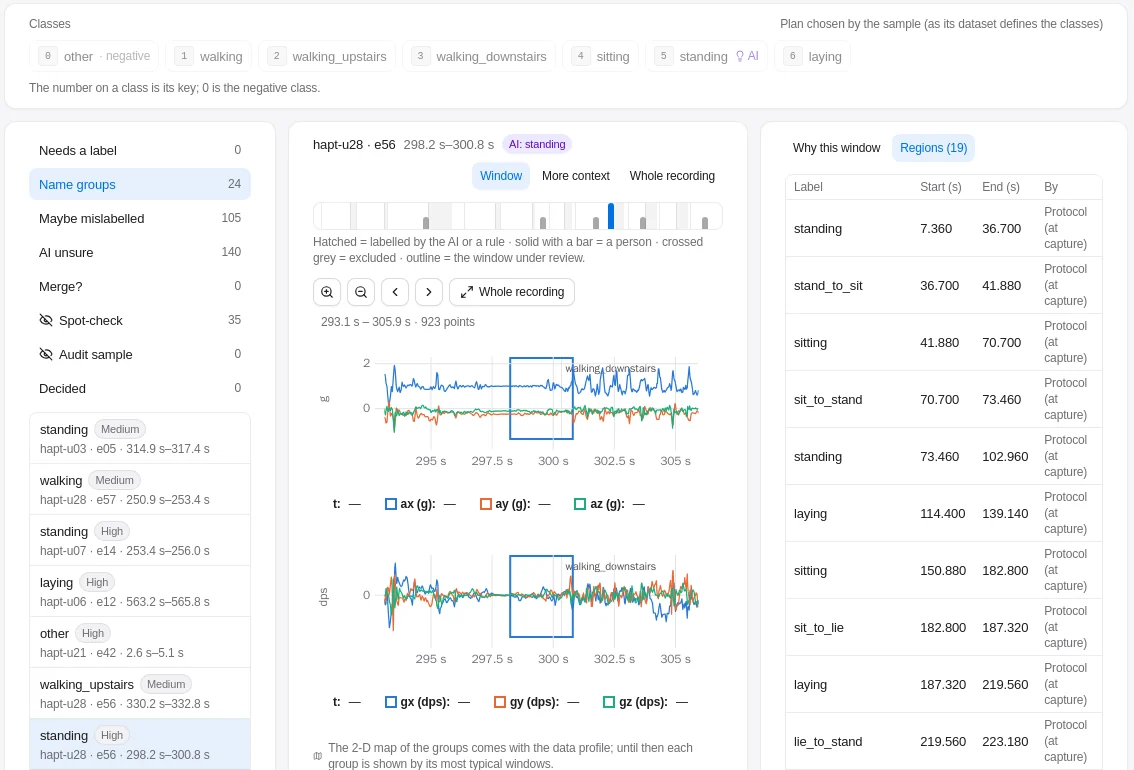Select the Whole recording tab beside More context
The image size is (1134, 770).
[x=672, y=176]
